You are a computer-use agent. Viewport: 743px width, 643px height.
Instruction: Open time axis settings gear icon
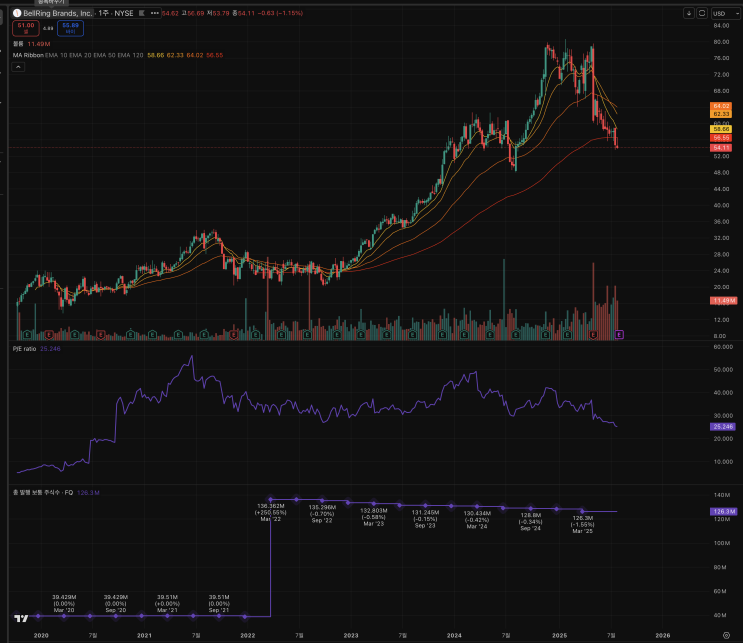(x=726, y=635)
